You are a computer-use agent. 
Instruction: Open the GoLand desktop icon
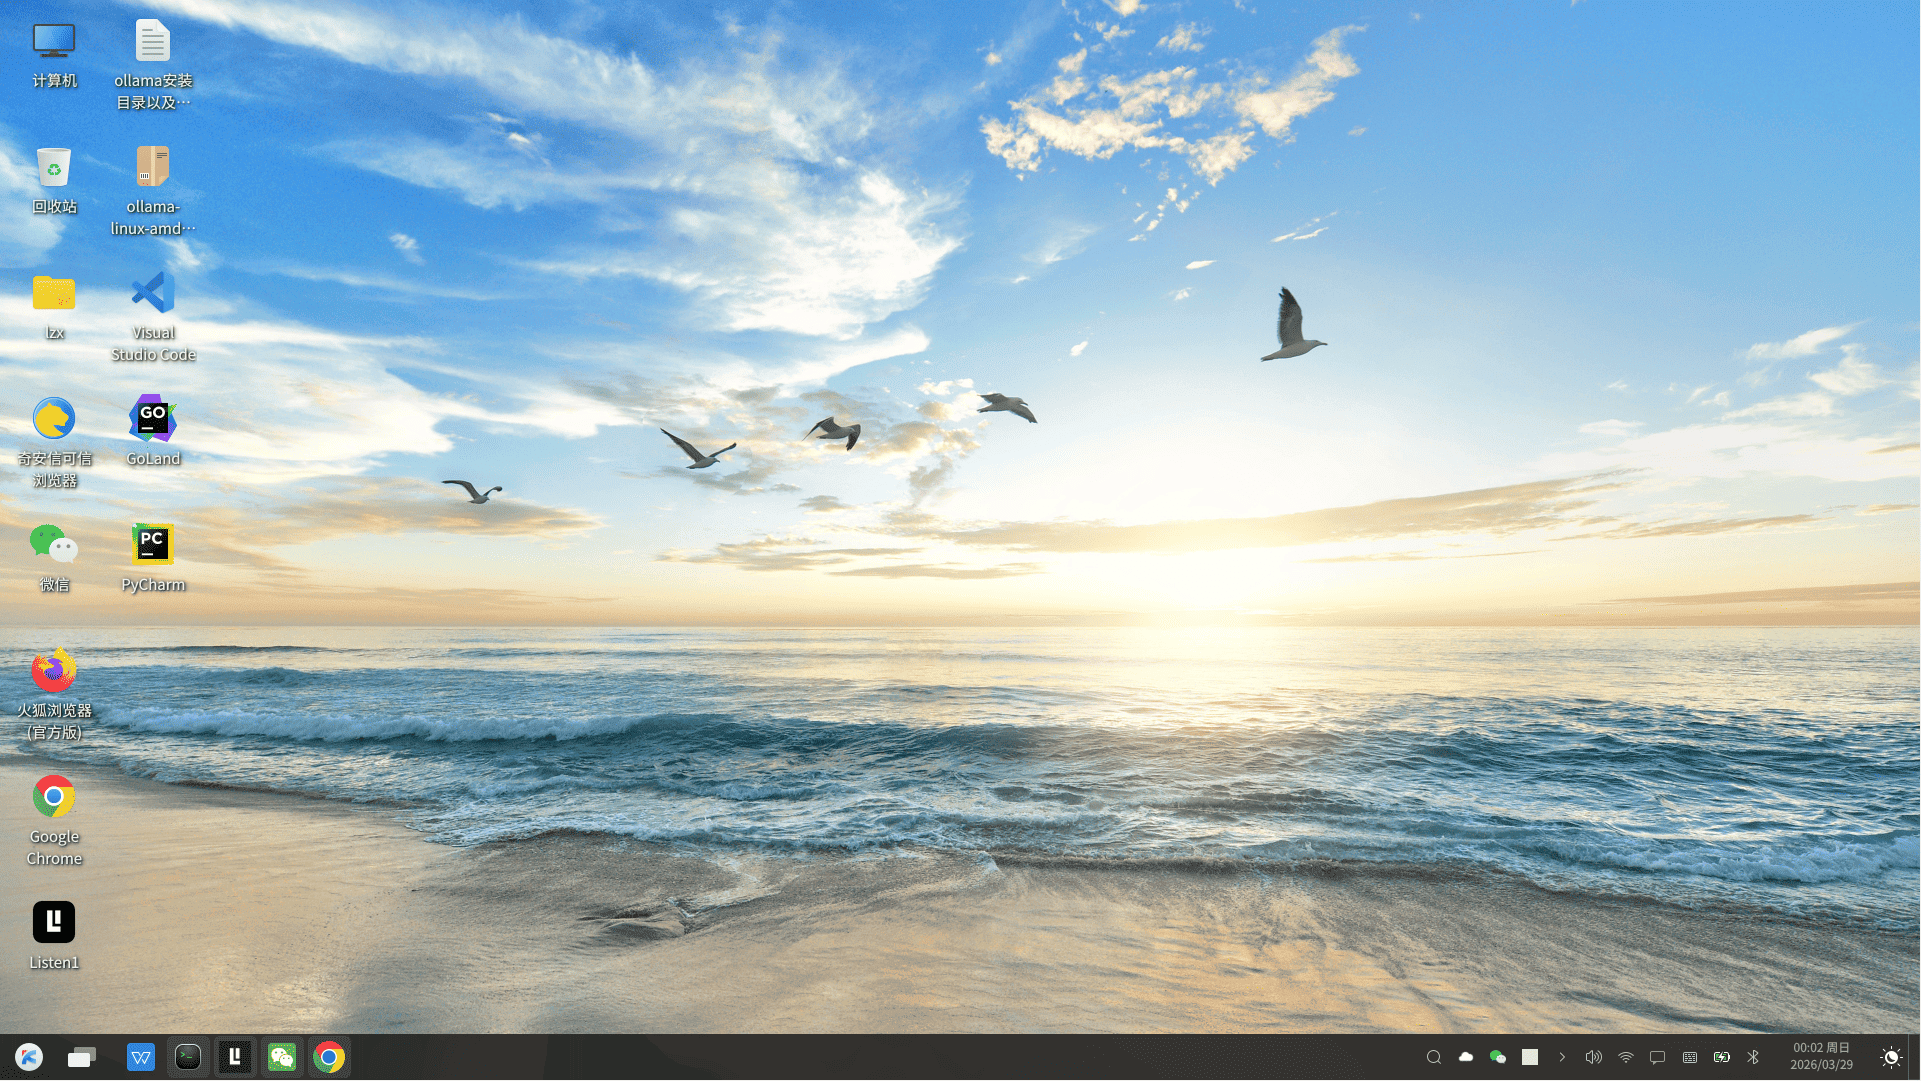click(x=153, y=420)
